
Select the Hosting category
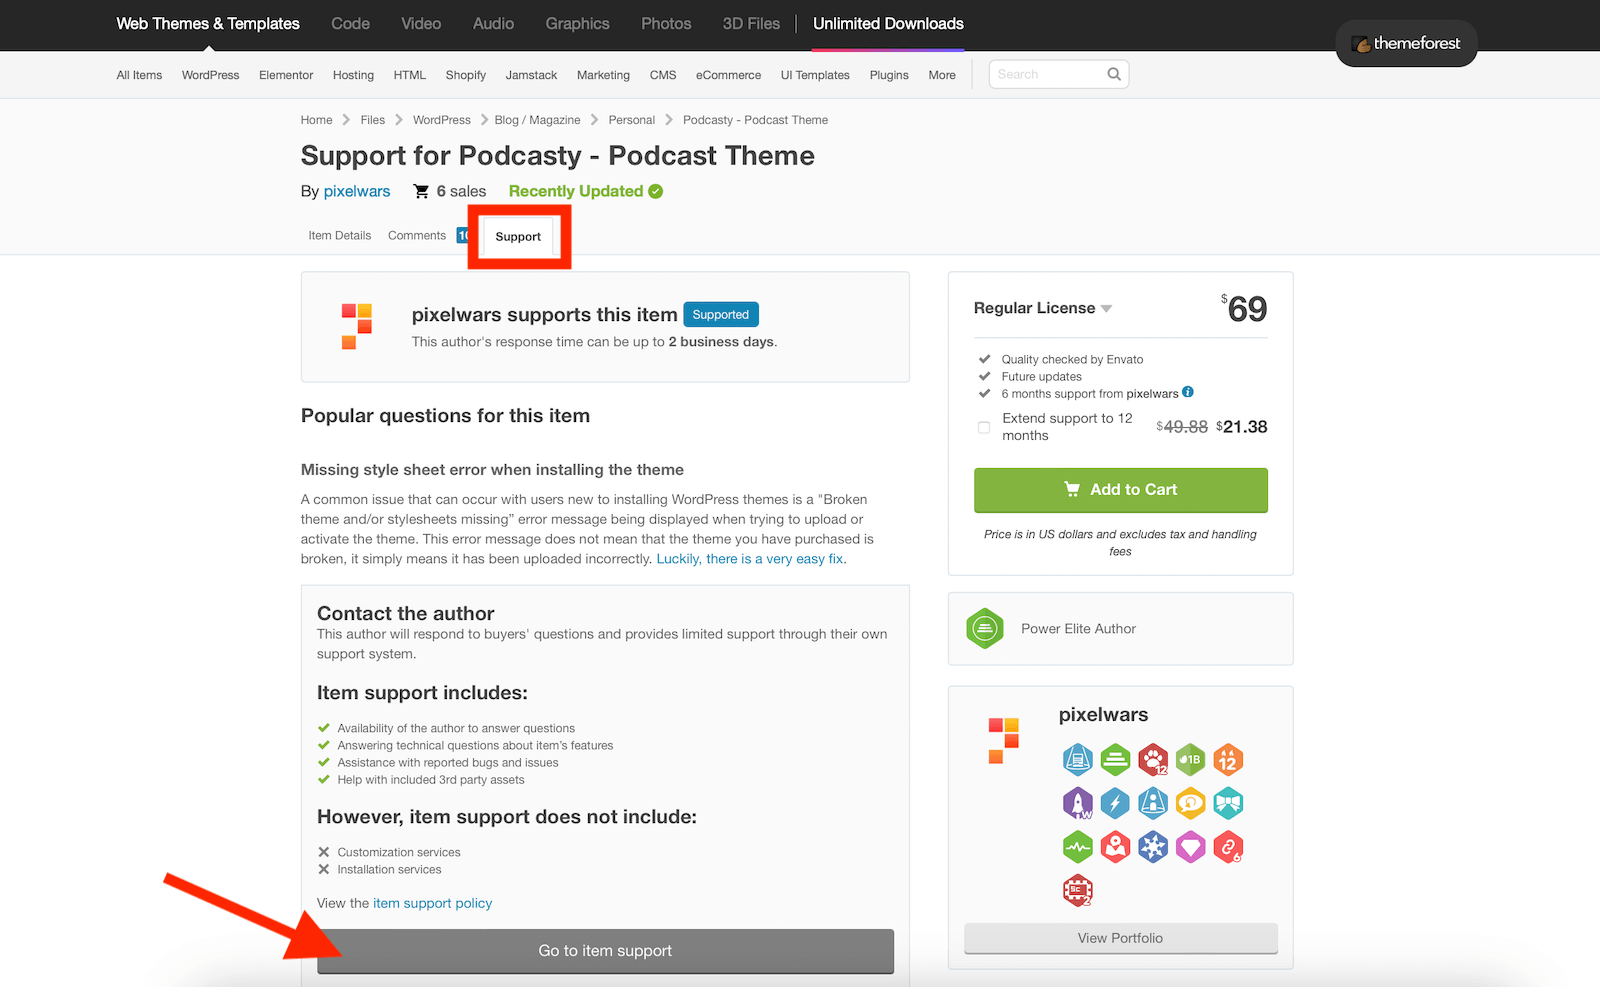click(x=353, y=75)
